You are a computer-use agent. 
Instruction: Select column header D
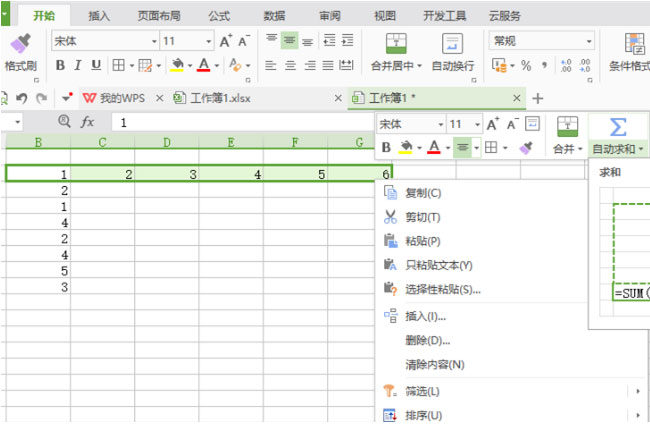pyautogui.click(x=167, y=143)
